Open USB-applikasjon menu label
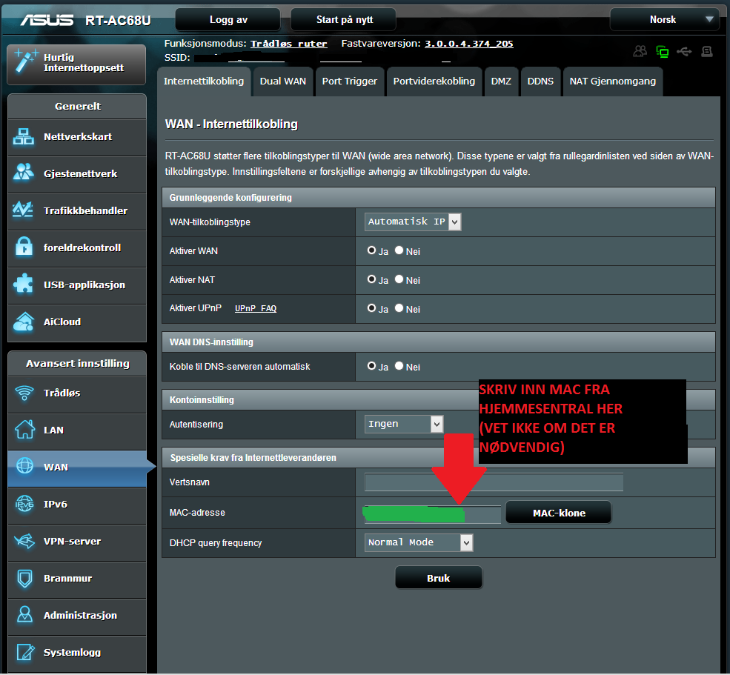730x675 pixels. tap(84, 285)
